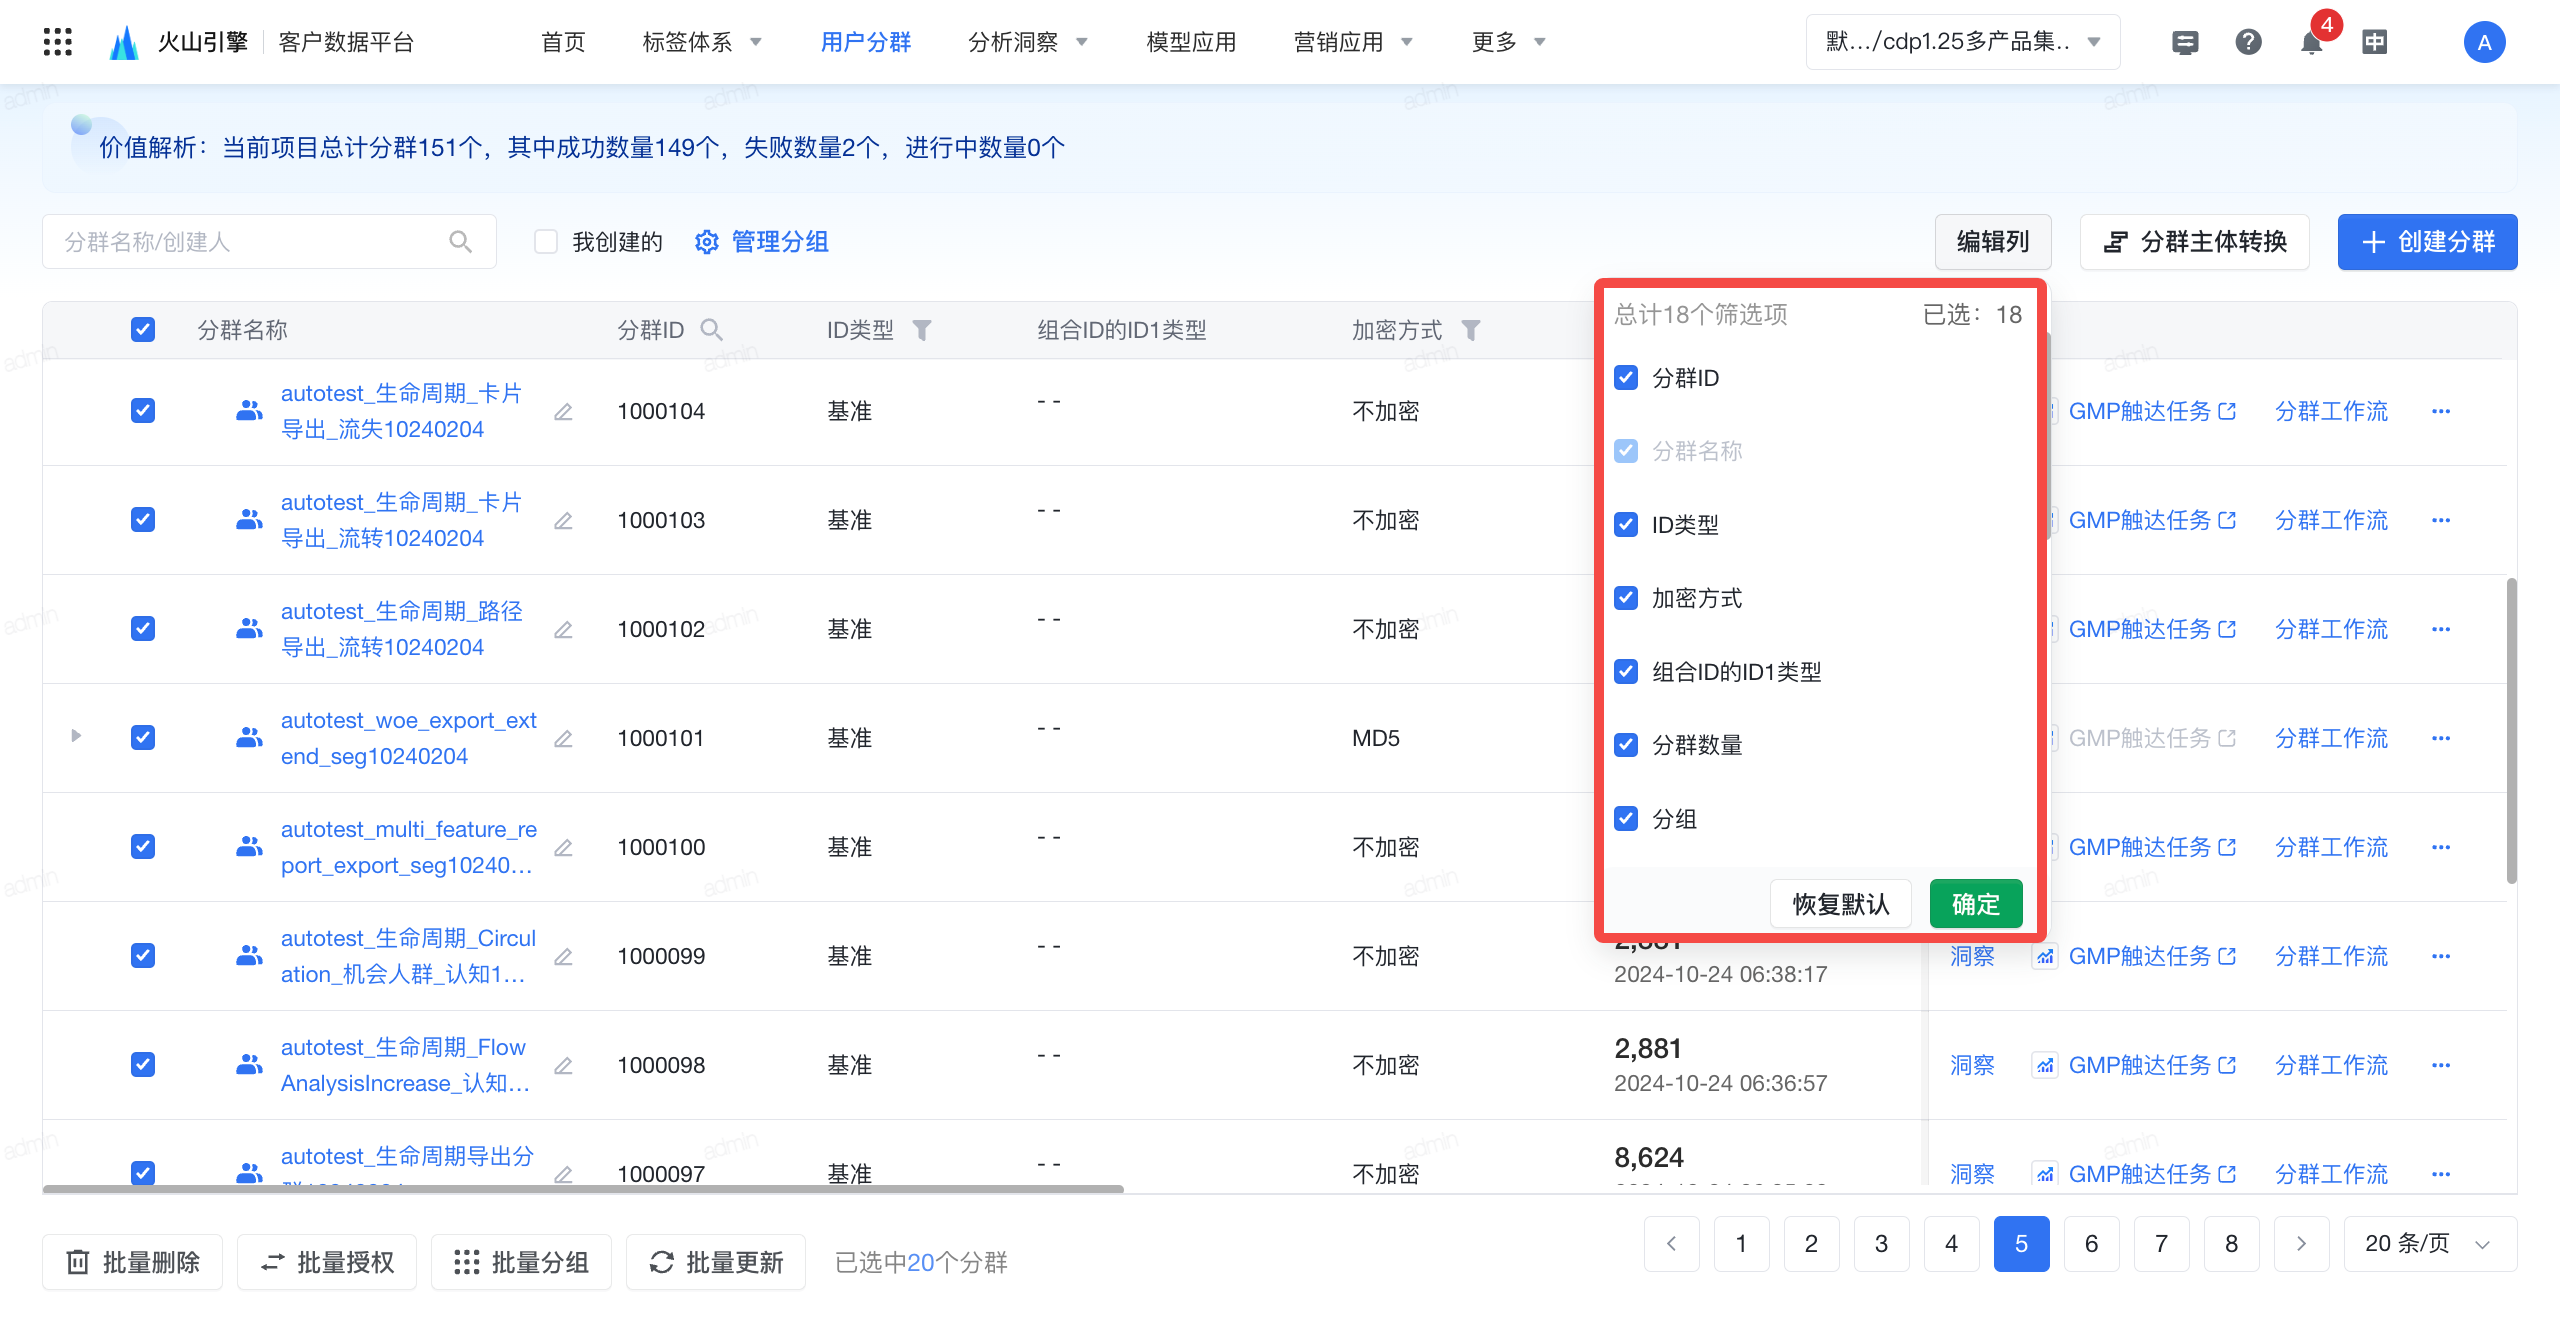This screenshot has width=2560, height=1318.
Task: Click the layout grid icon in header
Action: coord(2374,42)
